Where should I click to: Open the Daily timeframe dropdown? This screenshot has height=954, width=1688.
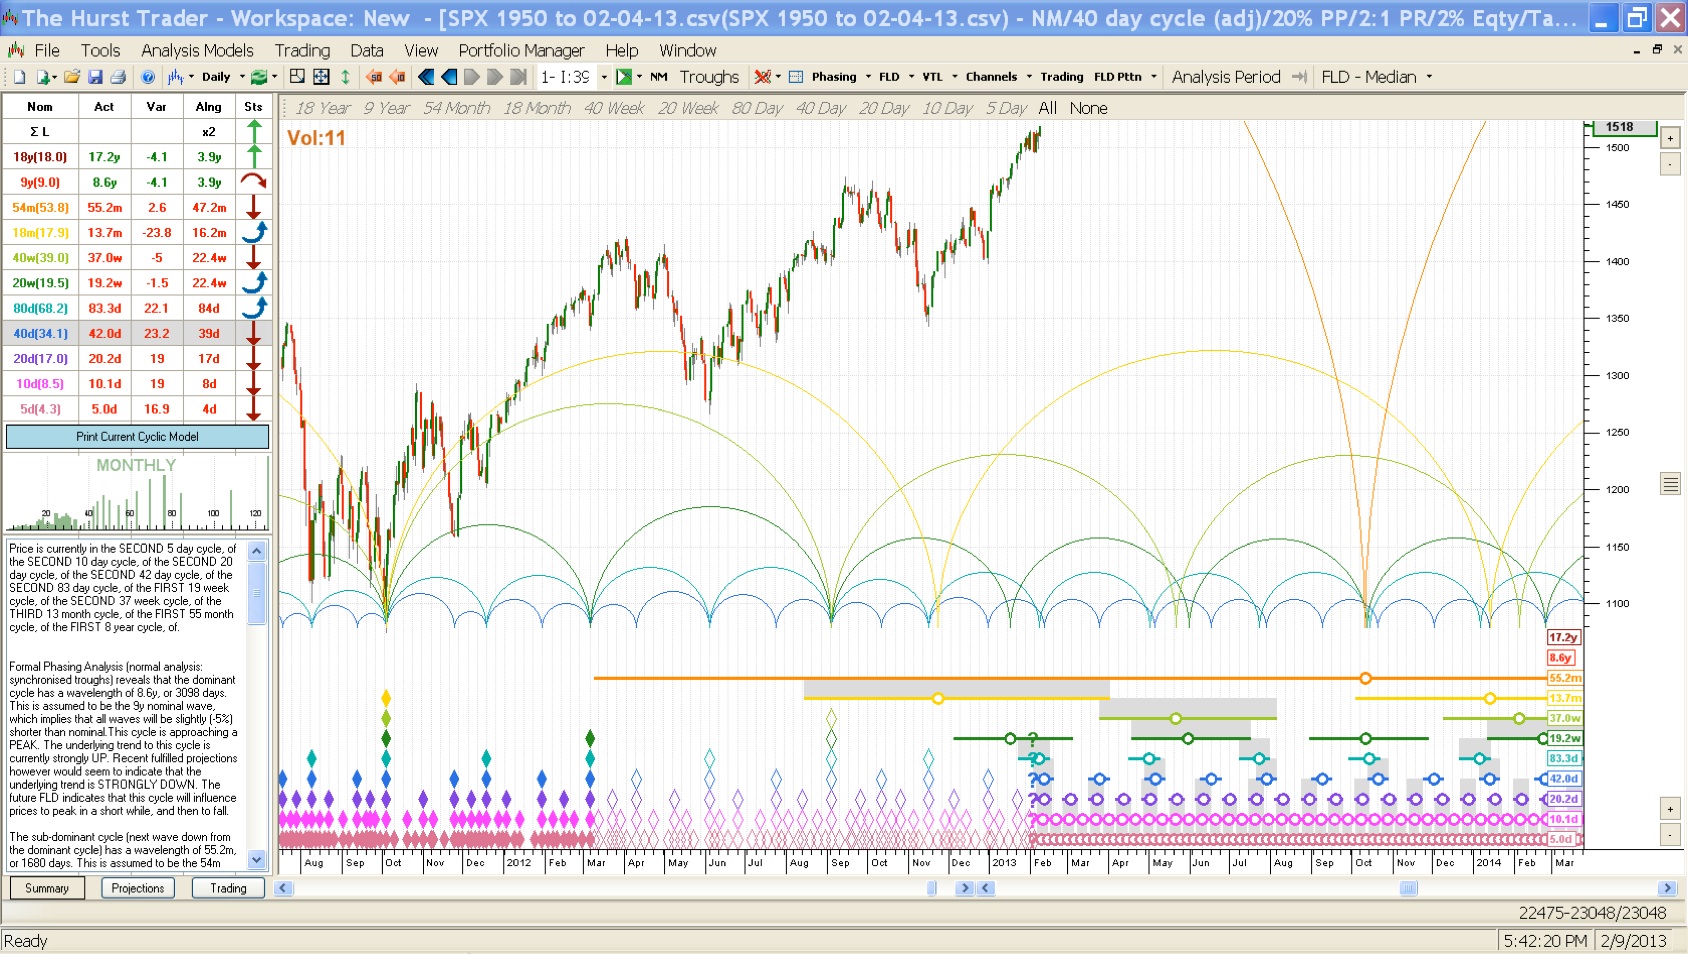[x=242, y=77]
